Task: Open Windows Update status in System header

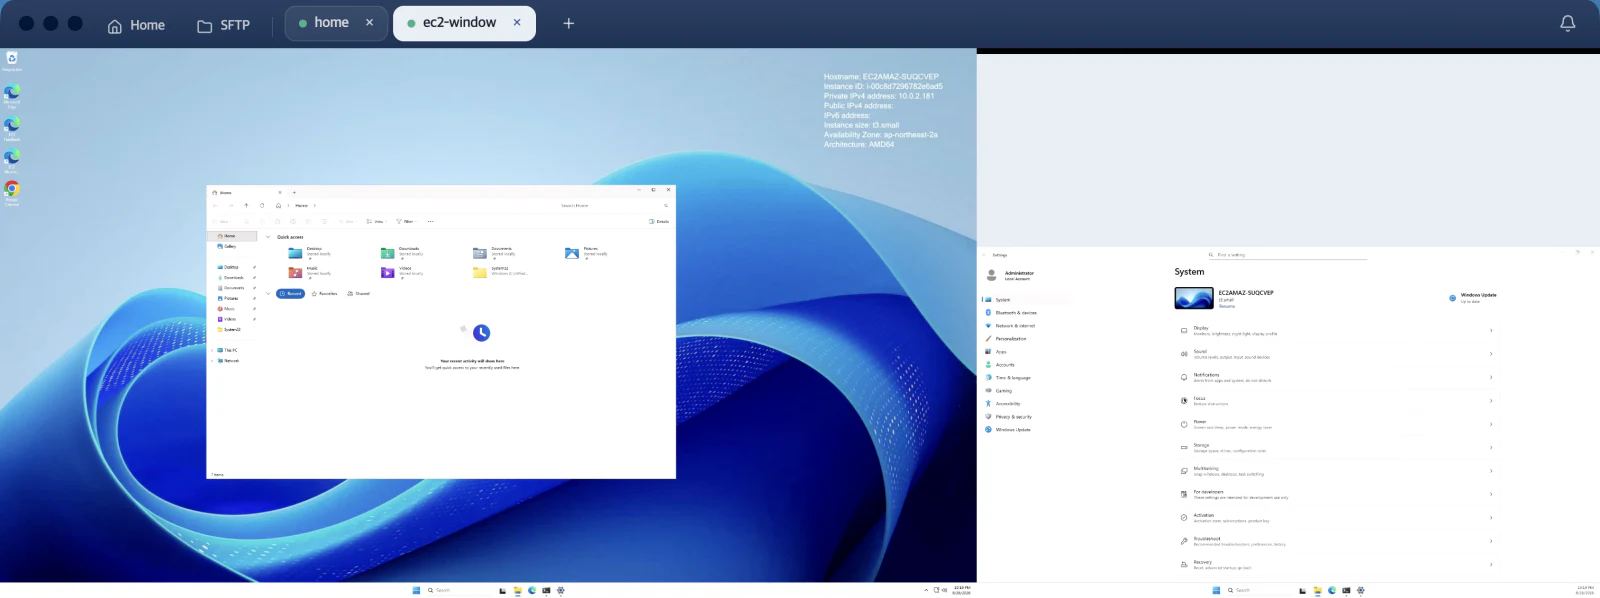Action: [1472, 297]
